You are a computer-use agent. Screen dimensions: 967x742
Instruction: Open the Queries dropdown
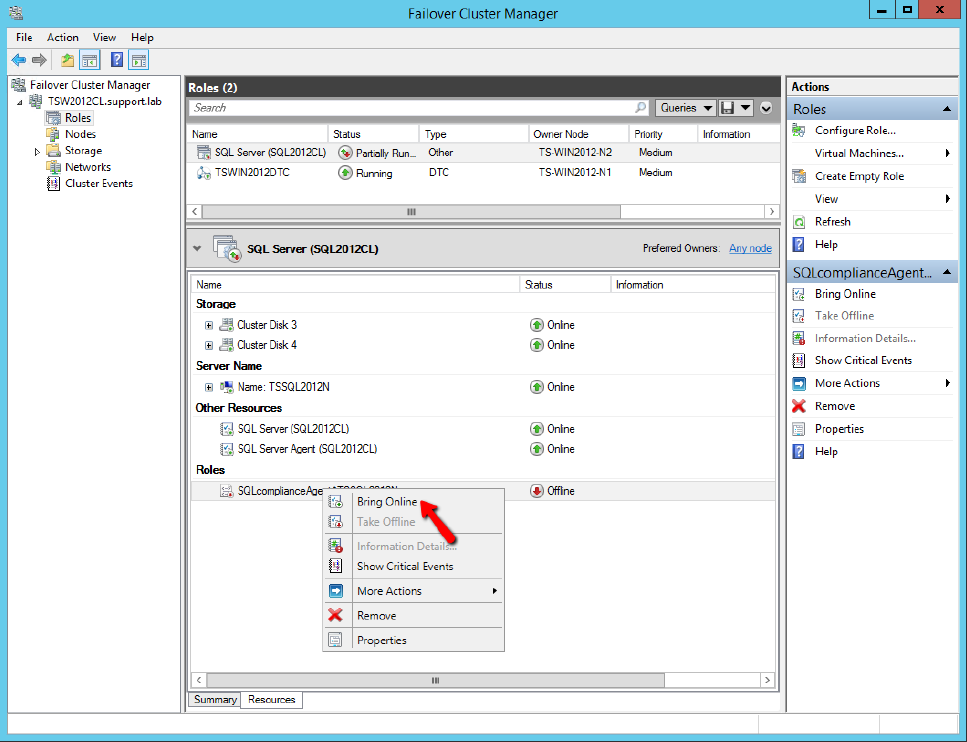685,108
